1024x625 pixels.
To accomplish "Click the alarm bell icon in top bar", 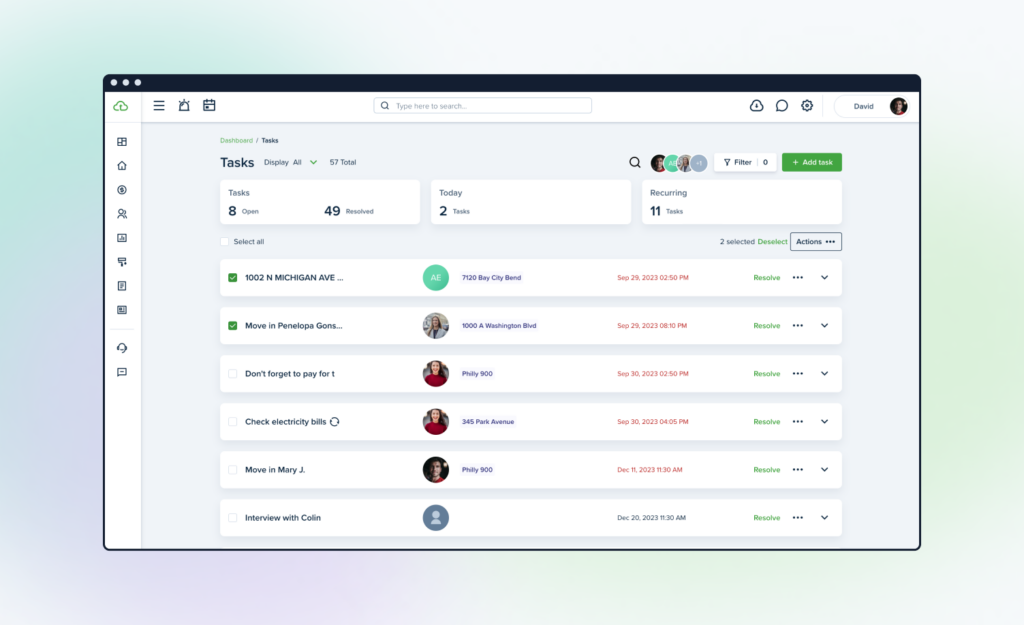I will pyautogui.click(x=184, y=105).
